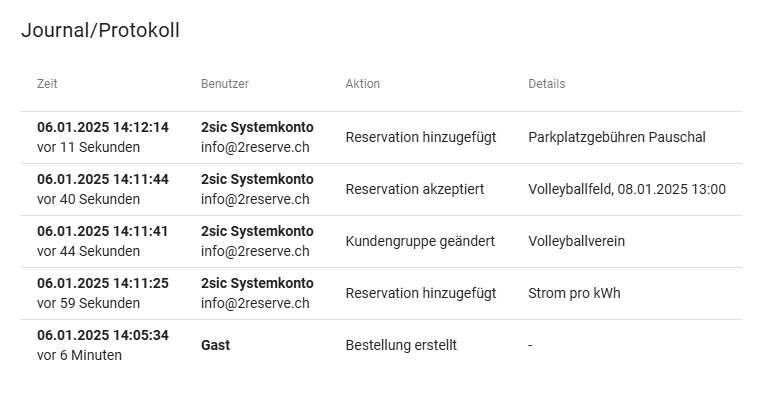763x401 pixels.
Task: Click the Details column header
Action: [x=546, y=84]
